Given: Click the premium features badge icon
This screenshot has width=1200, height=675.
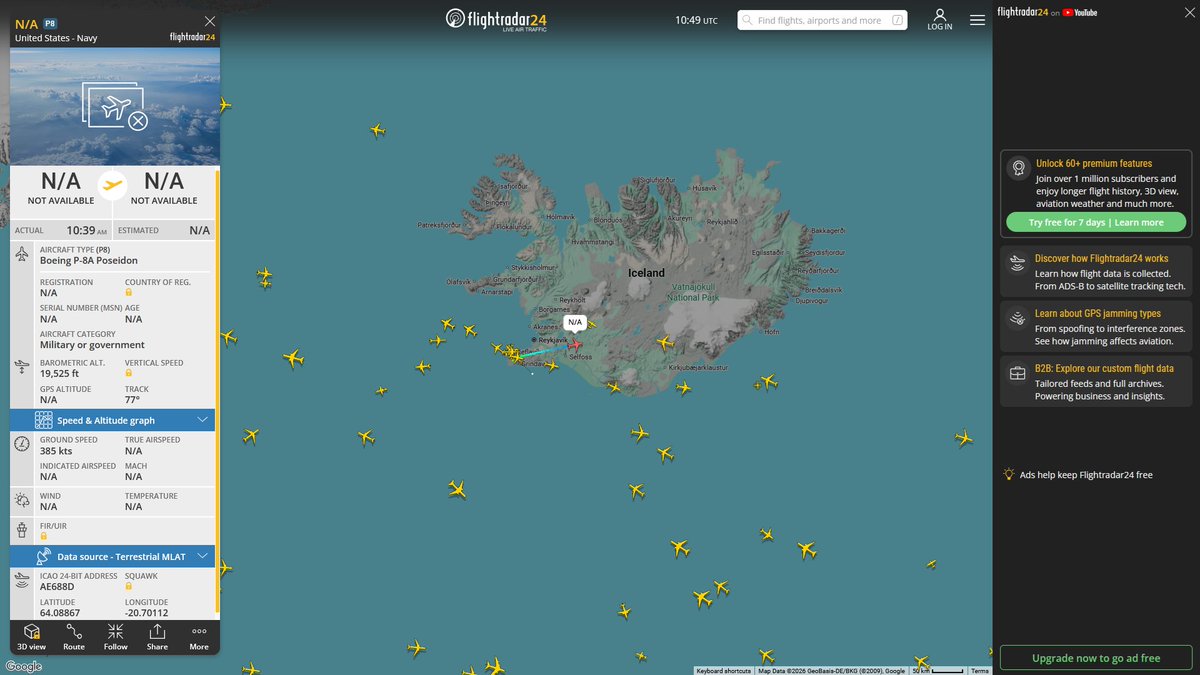Looking at the screenshot, I should click(1018, 168).
